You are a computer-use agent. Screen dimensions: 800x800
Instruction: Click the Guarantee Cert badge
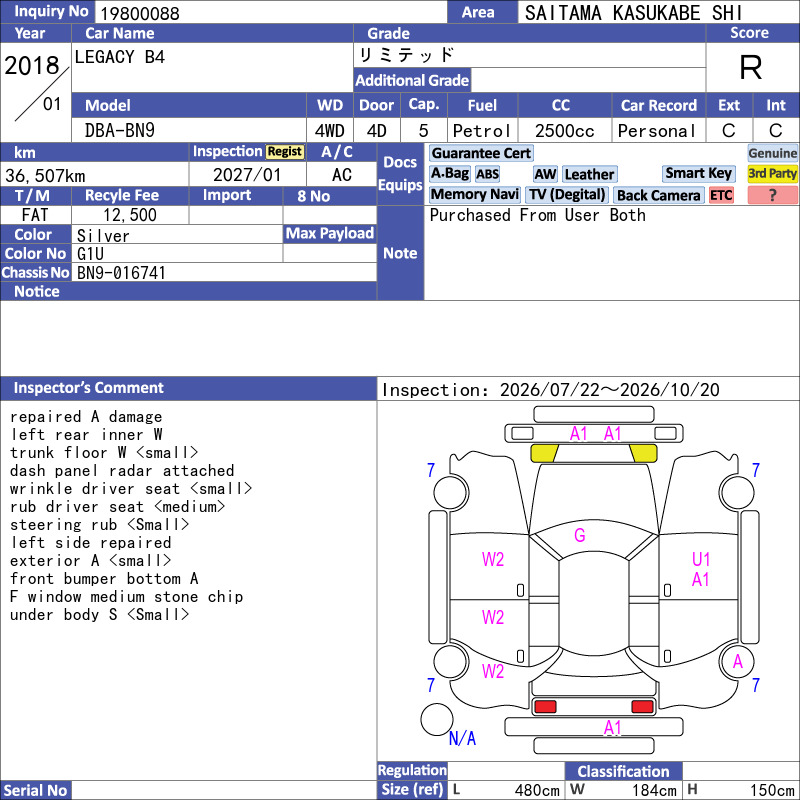tap(481, 153)
